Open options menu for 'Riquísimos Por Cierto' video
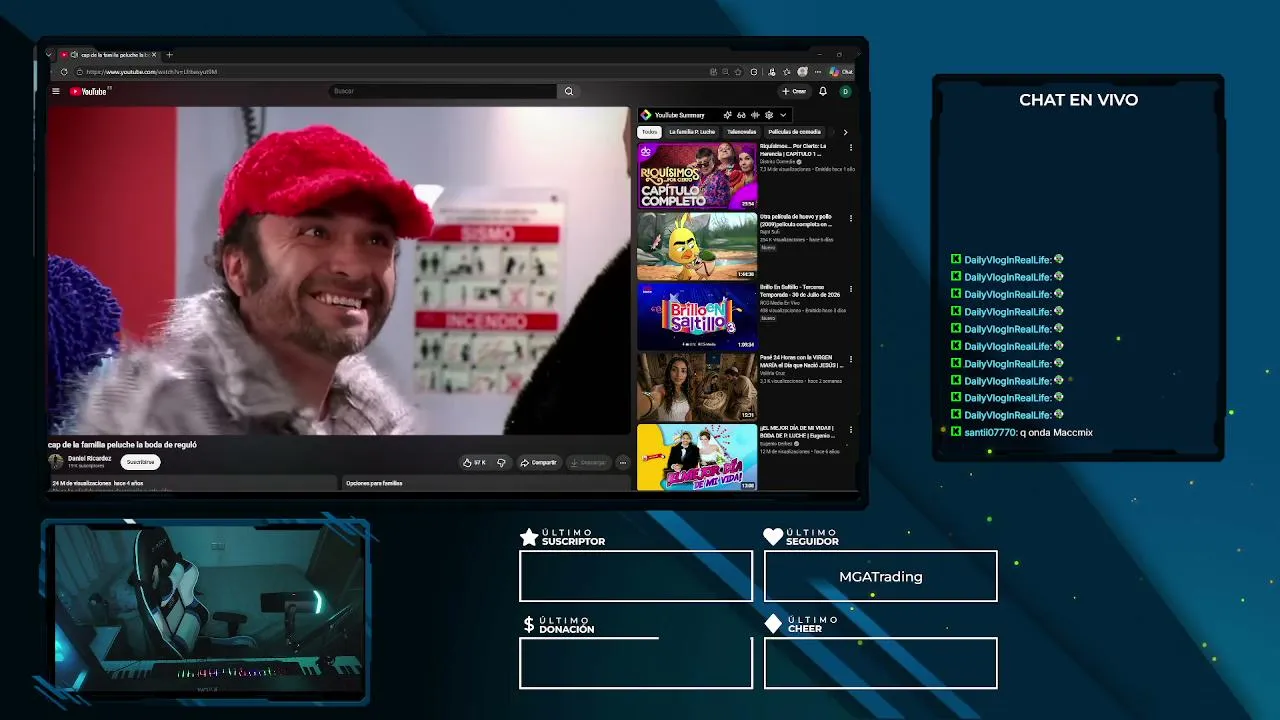 [x=851, y=148]
